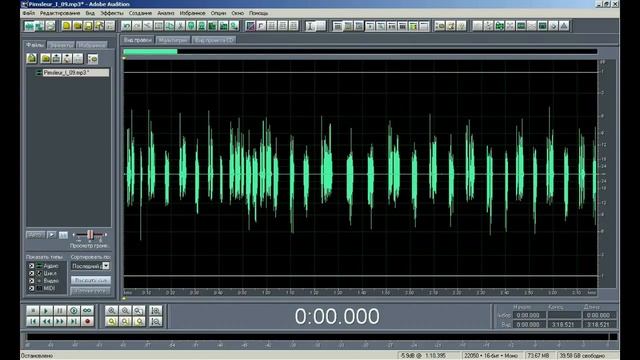Undo the last edit with the toolbar icon
This screenshot has width=640, height=360.
point(126,27)
